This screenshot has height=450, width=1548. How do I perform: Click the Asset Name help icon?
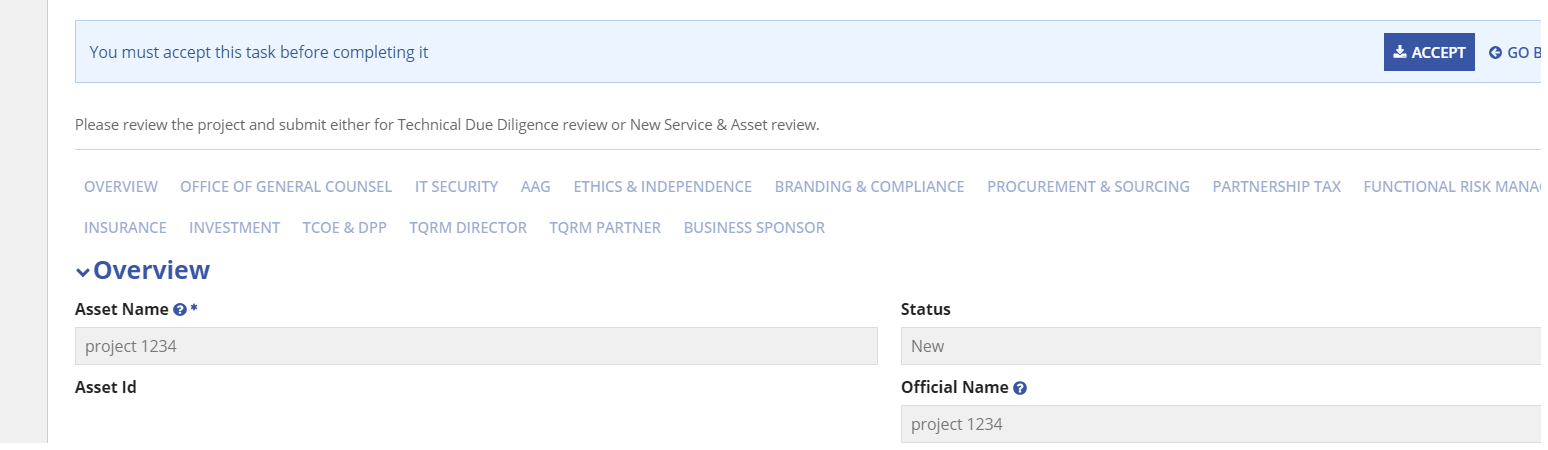pos(180,310)
